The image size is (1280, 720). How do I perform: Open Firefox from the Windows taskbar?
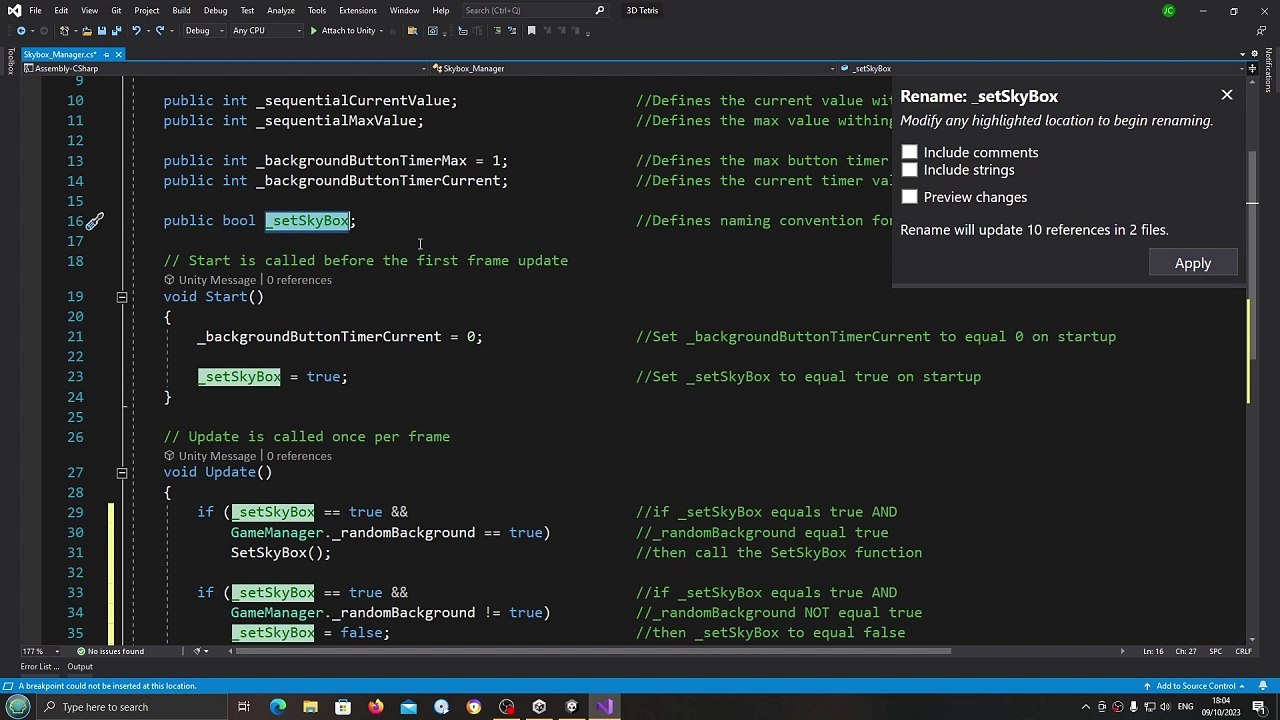click(375, 707)
